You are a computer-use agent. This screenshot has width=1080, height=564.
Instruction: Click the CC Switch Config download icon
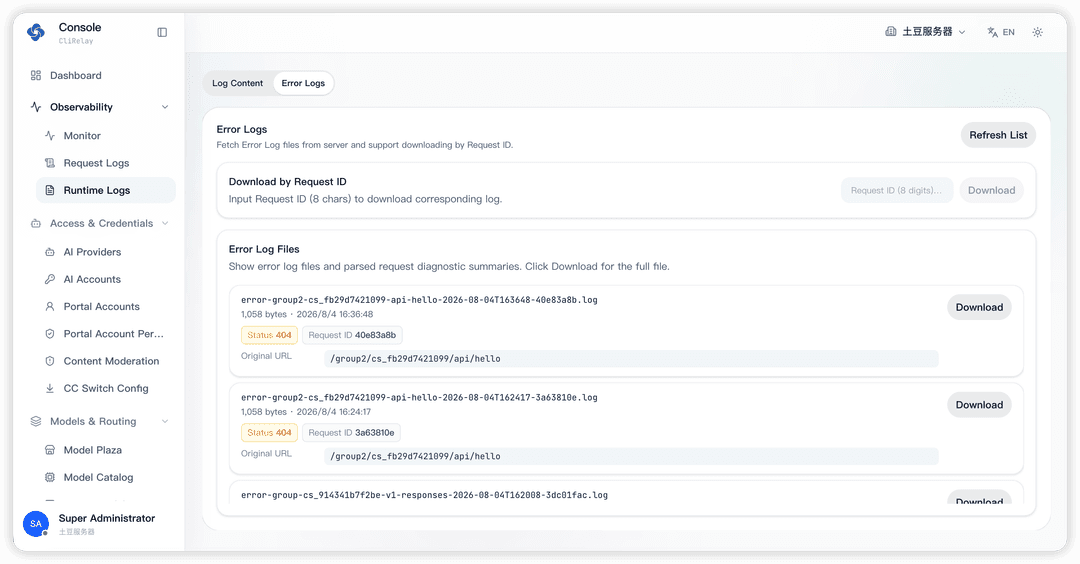click(50, 388)
